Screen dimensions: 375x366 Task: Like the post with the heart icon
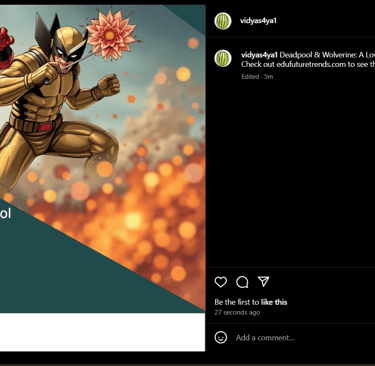click(x=221, y=282)
